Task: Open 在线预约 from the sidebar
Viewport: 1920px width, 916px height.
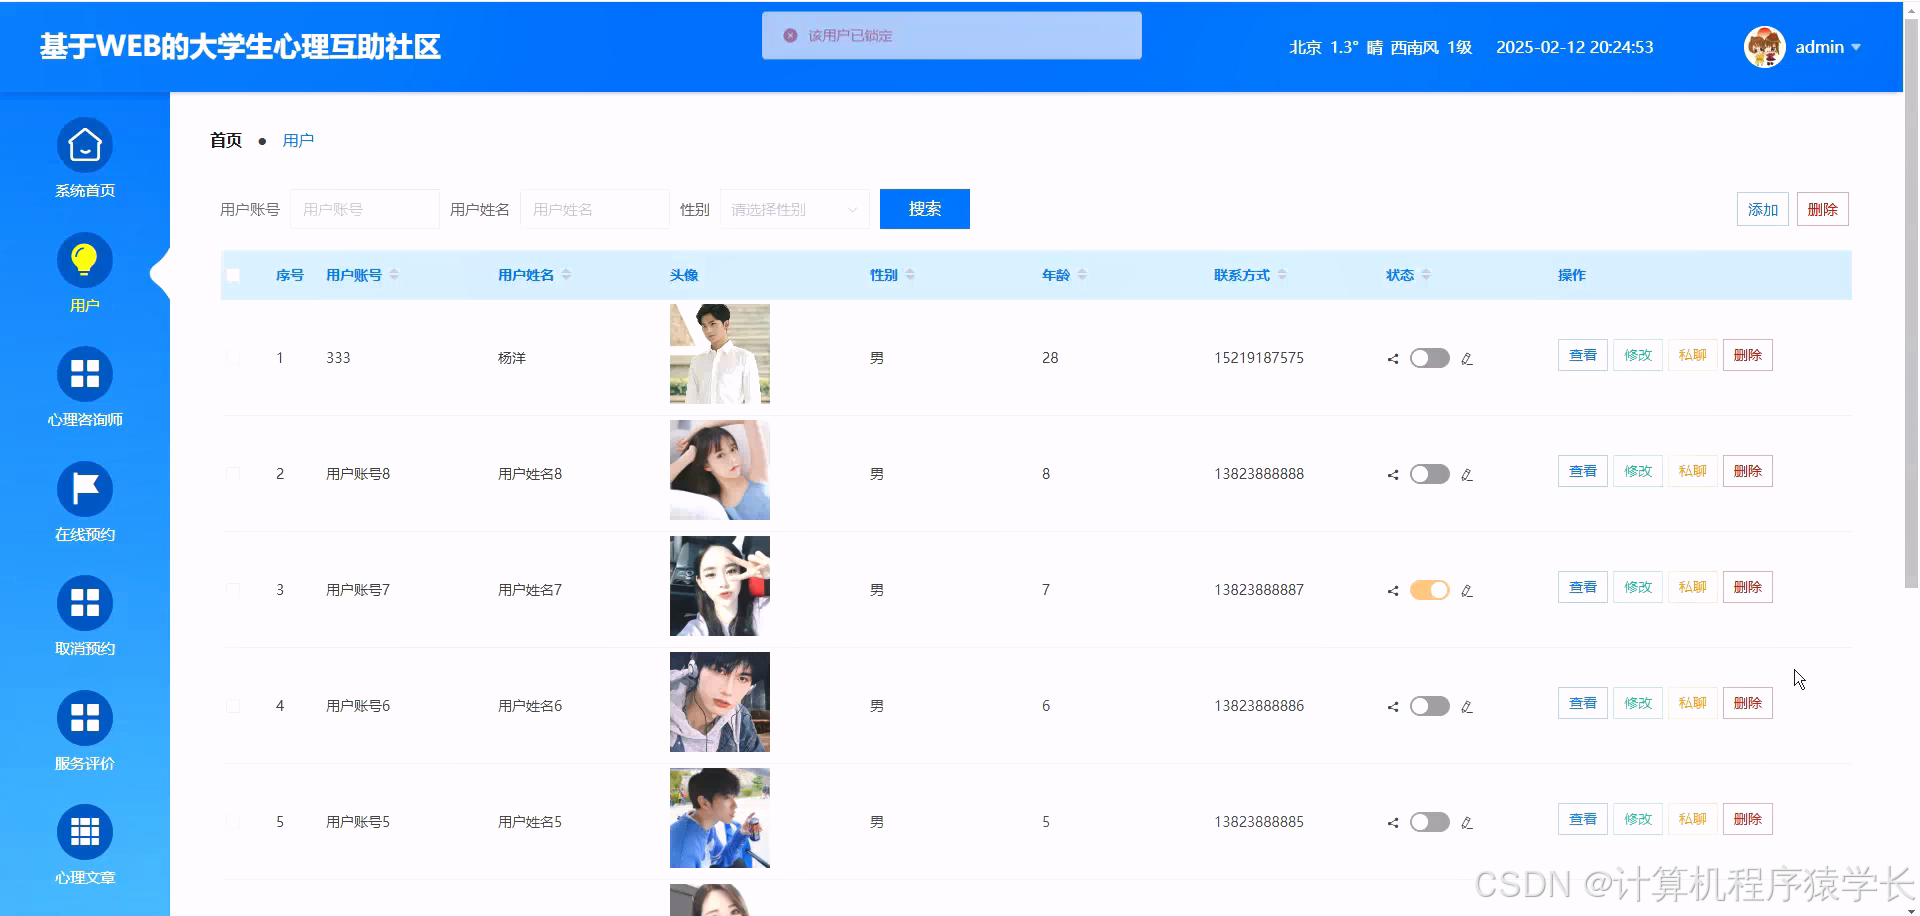Action: [84, 501]
